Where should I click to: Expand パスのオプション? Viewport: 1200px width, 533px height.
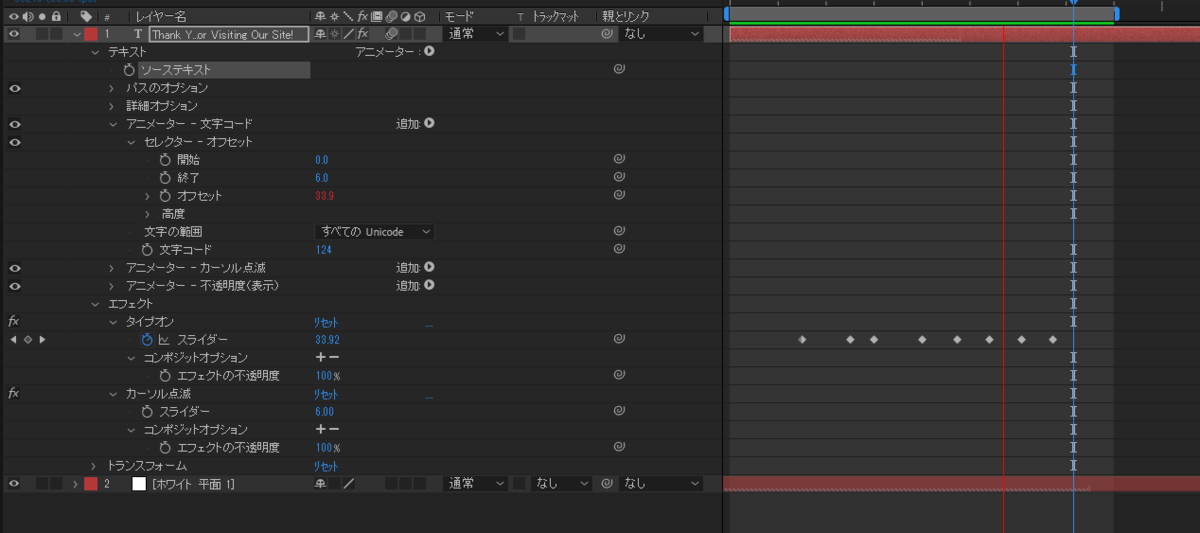(113, 88)
